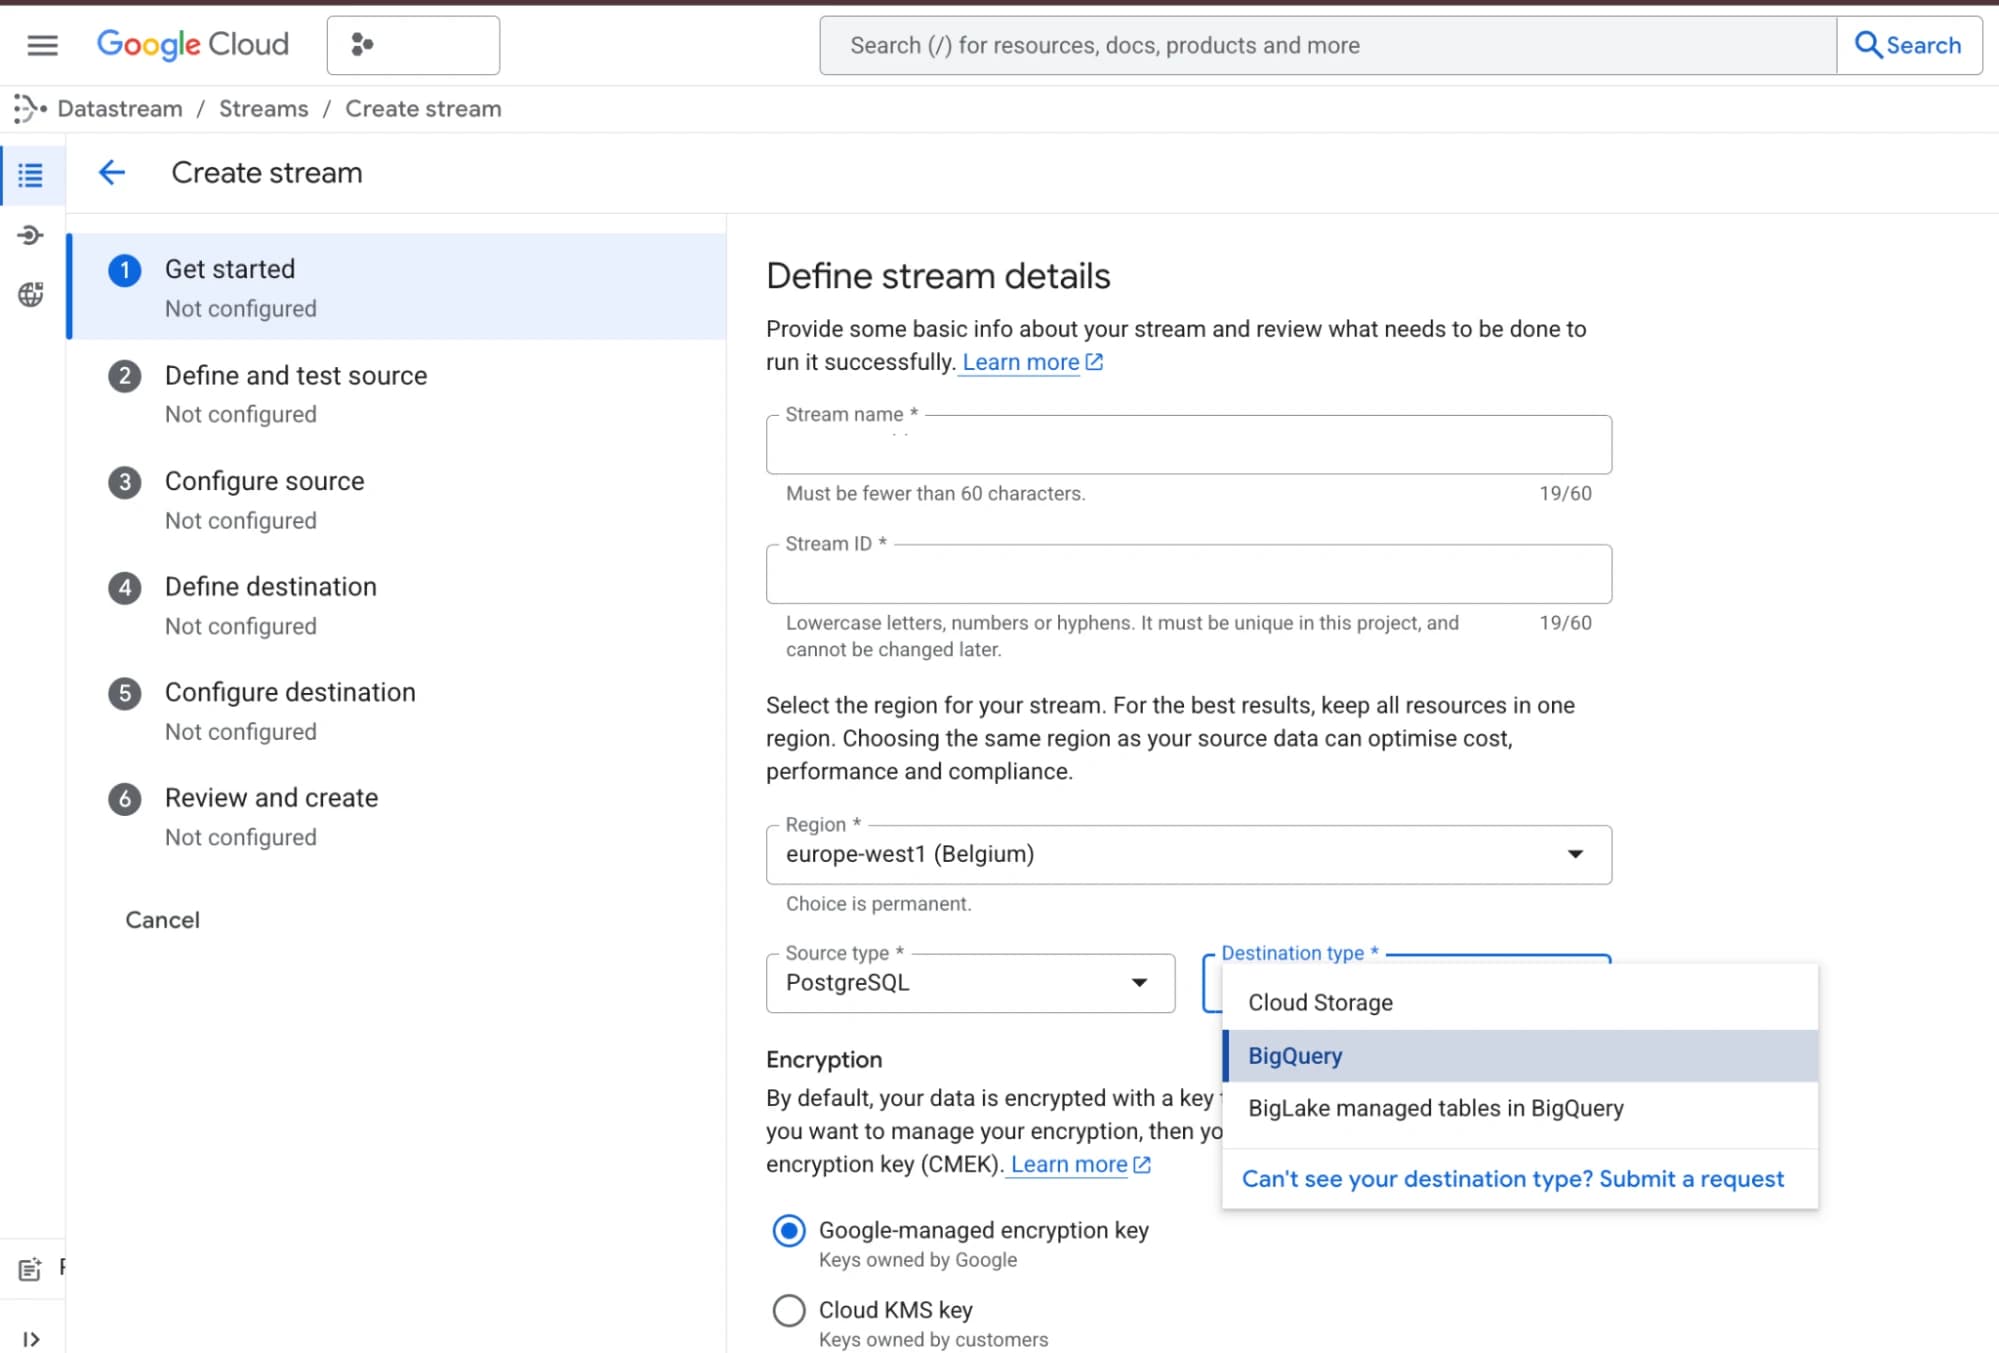
Task: Click the search magnifier icon
Action: click(x=1868, y=45)
